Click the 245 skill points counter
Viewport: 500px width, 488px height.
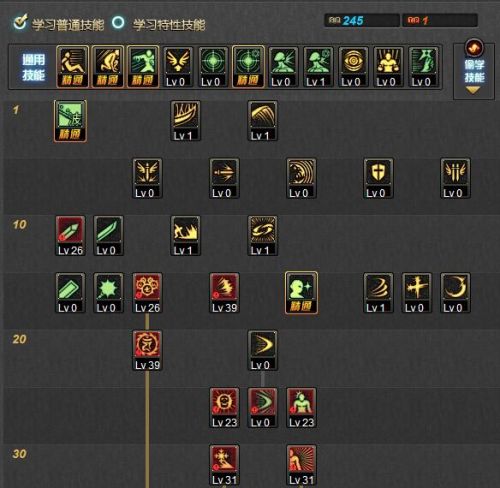pos(362,21)
